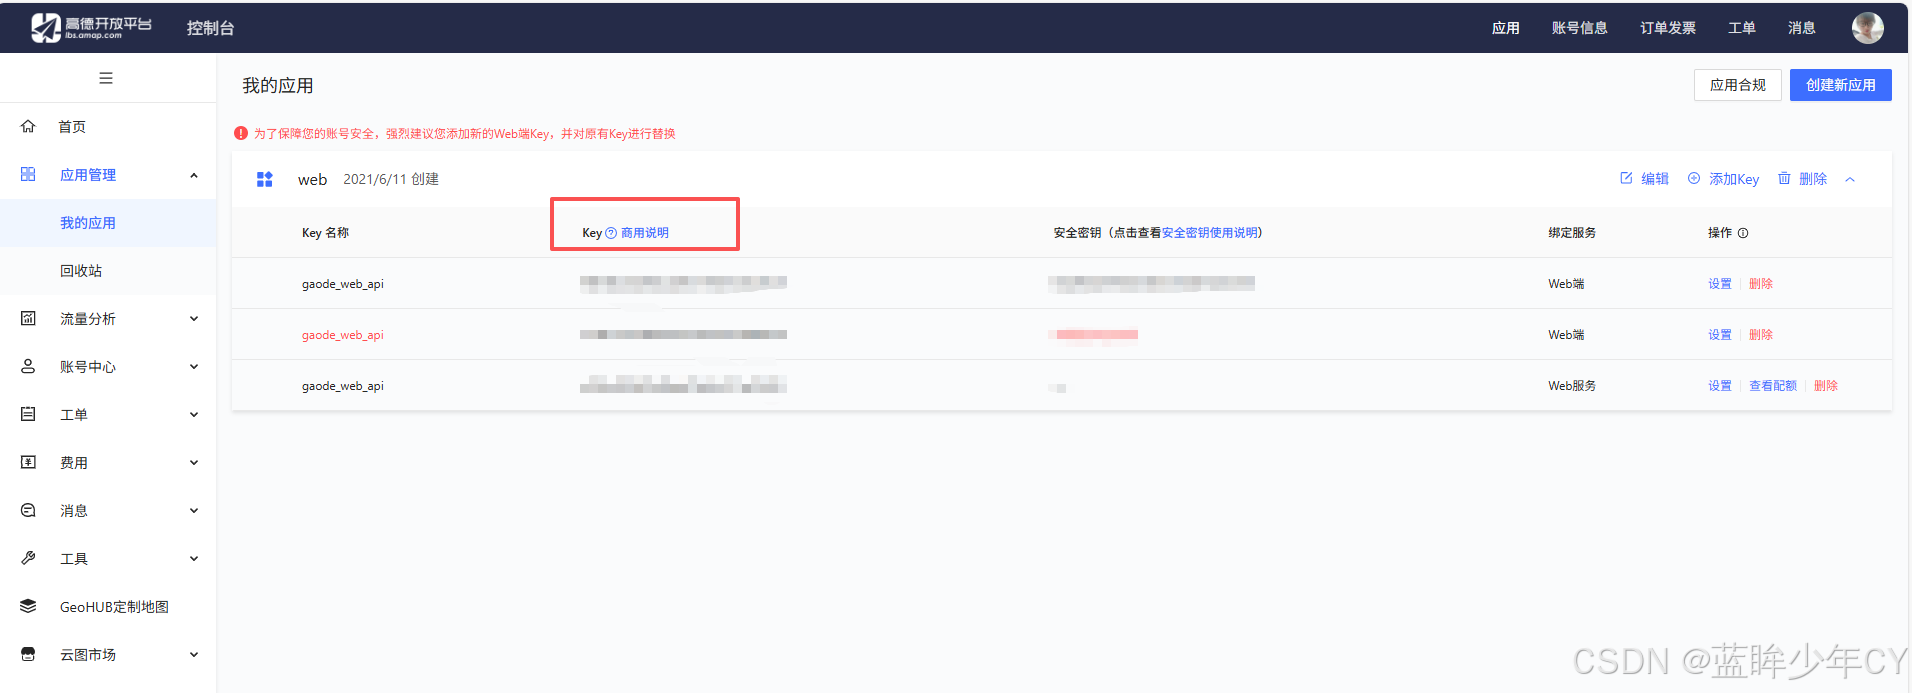Click 设置 for the red gaode_web_api row
Screen dimensions: 1912x693
point(1719,335)
